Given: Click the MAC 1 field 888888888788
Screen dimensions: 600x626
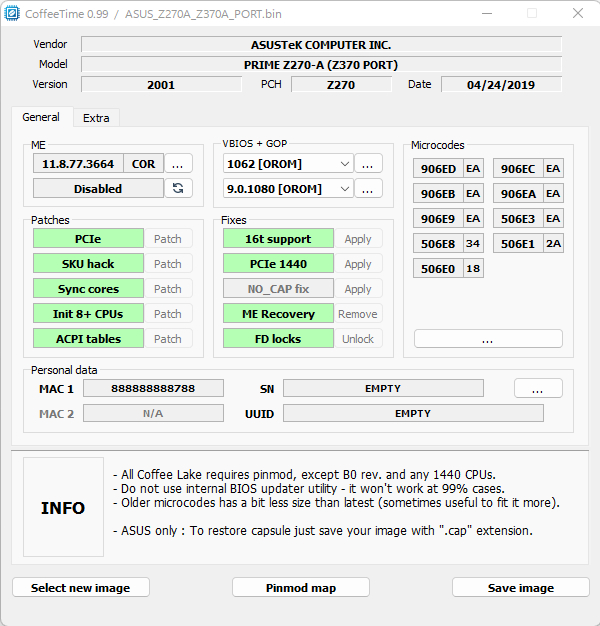Looking at the screenshot, I should (x=153, y=388).
